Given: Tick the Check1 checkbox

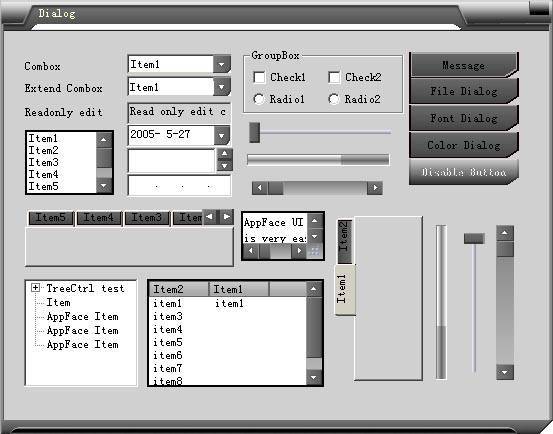Looking at the screenshot, I should (259, 77).
